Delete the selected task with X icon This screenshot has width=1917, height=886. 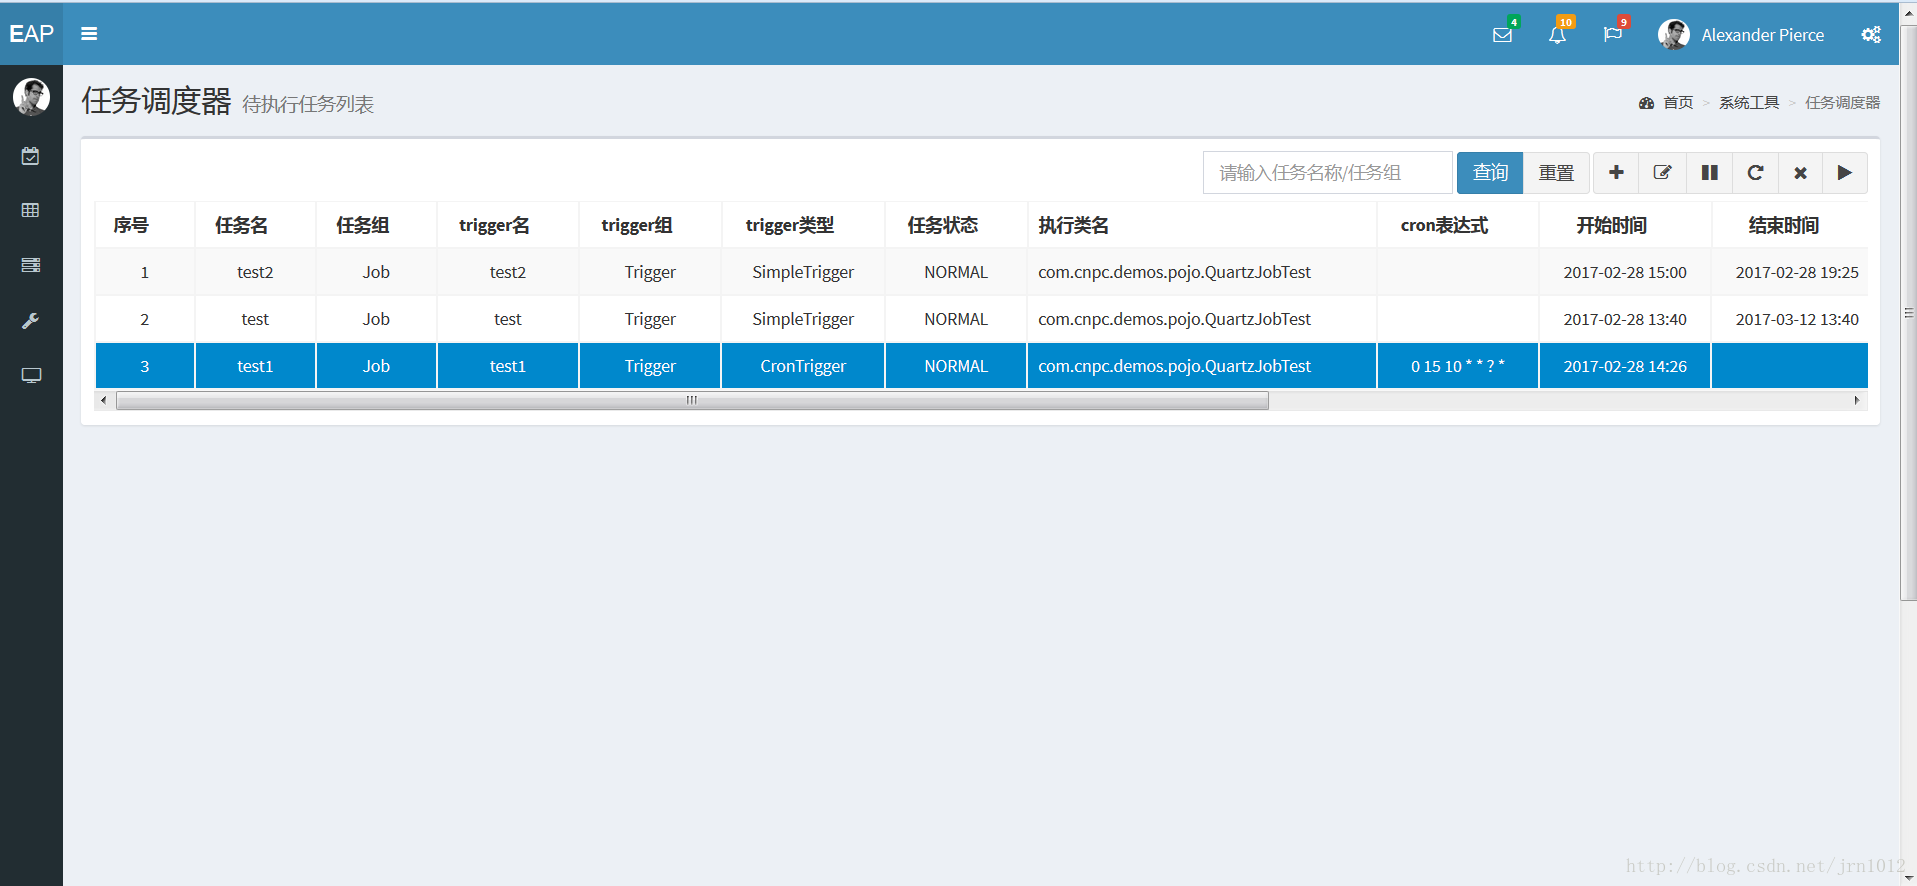click(1800, 173)
